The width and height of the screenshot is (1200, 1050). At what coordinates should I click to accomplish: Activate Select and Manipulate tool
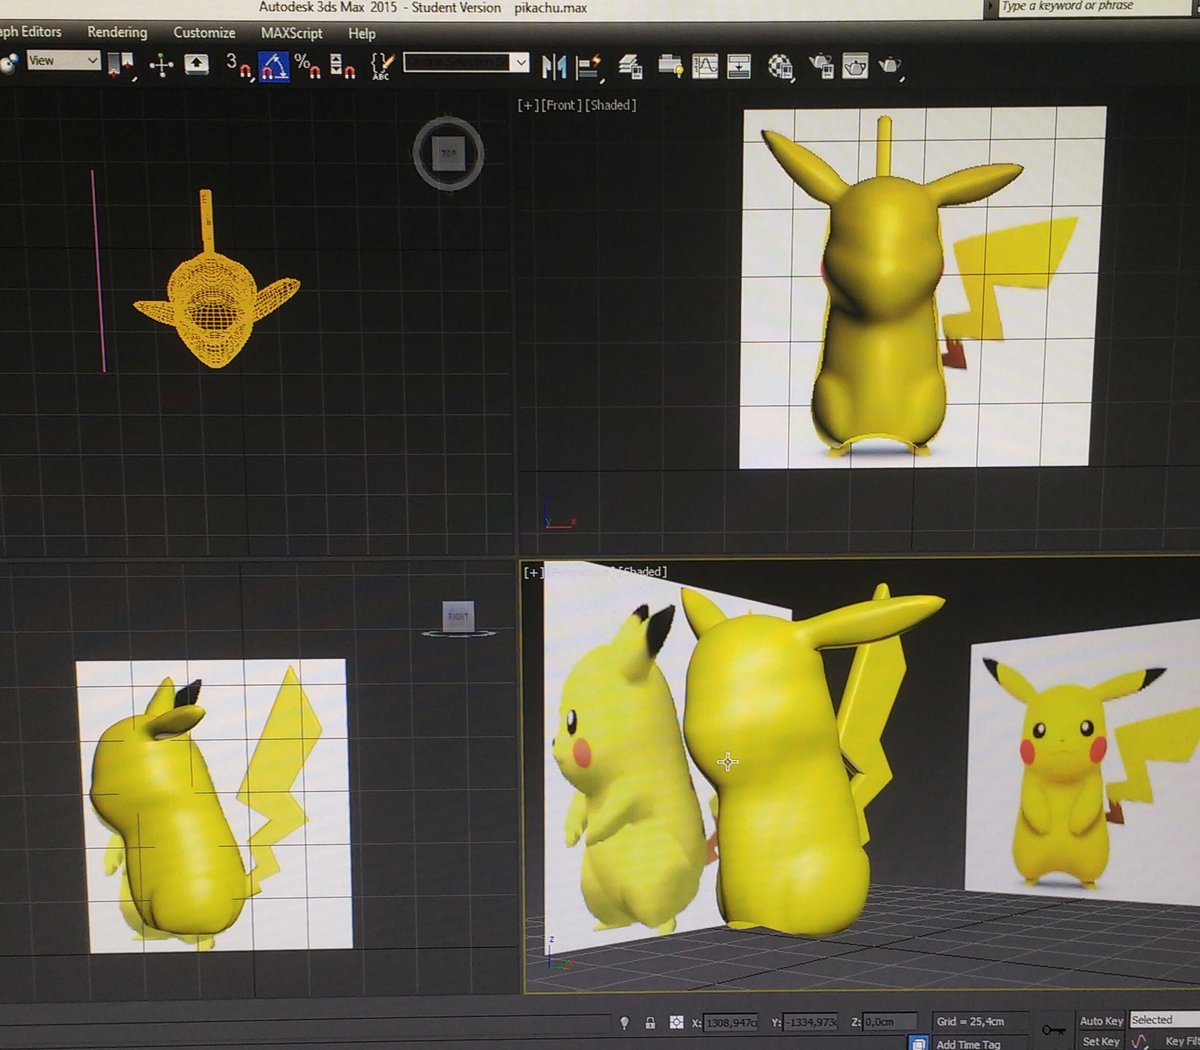click(x=161, y=66)
